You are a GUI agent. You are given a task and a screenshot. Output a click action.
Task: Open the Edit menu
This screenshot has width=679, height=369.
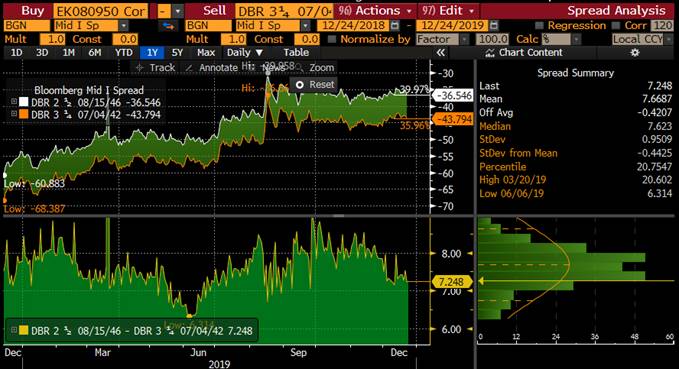[x=449, y=11]
